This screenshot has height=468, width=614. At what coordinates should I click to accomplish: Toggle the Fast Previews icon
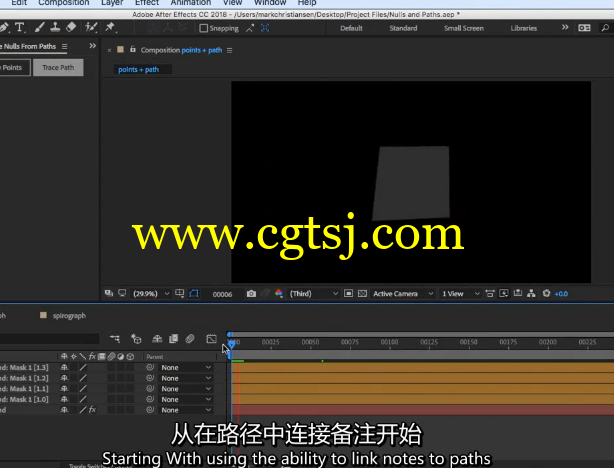tap(504, 293)
